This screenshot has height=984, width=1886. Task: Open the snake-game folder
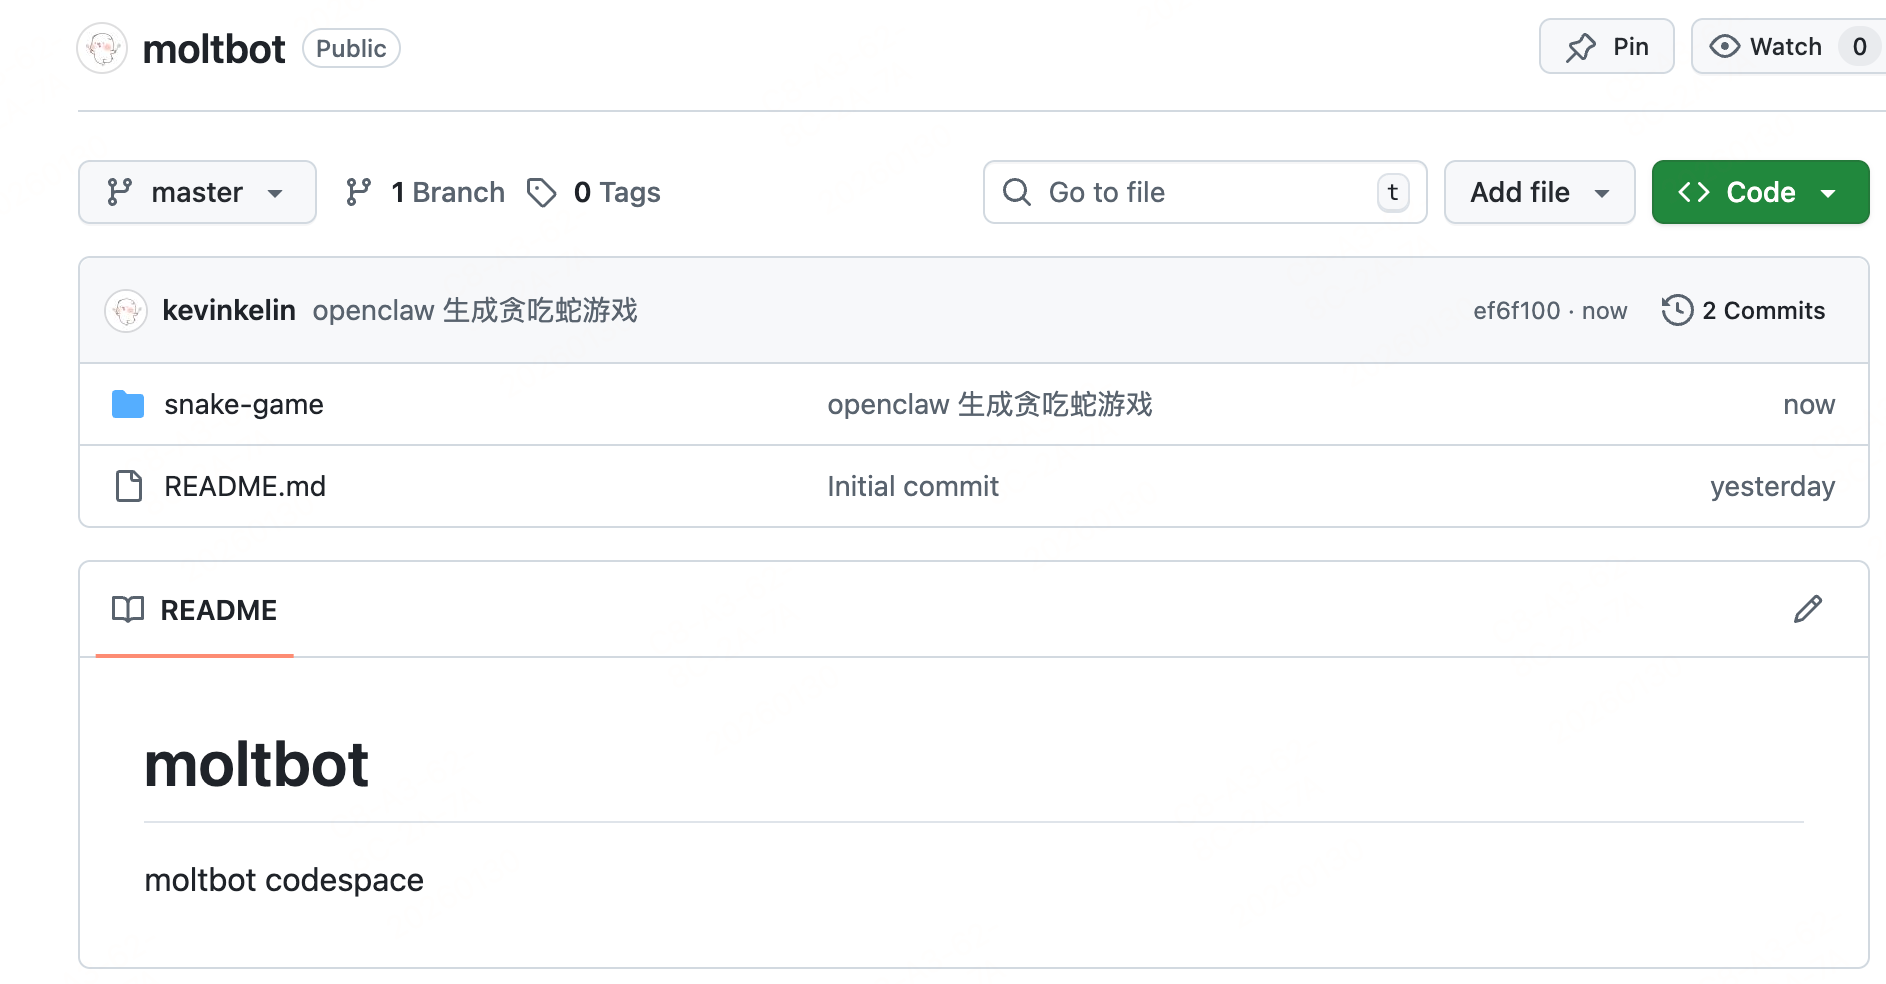244,404
